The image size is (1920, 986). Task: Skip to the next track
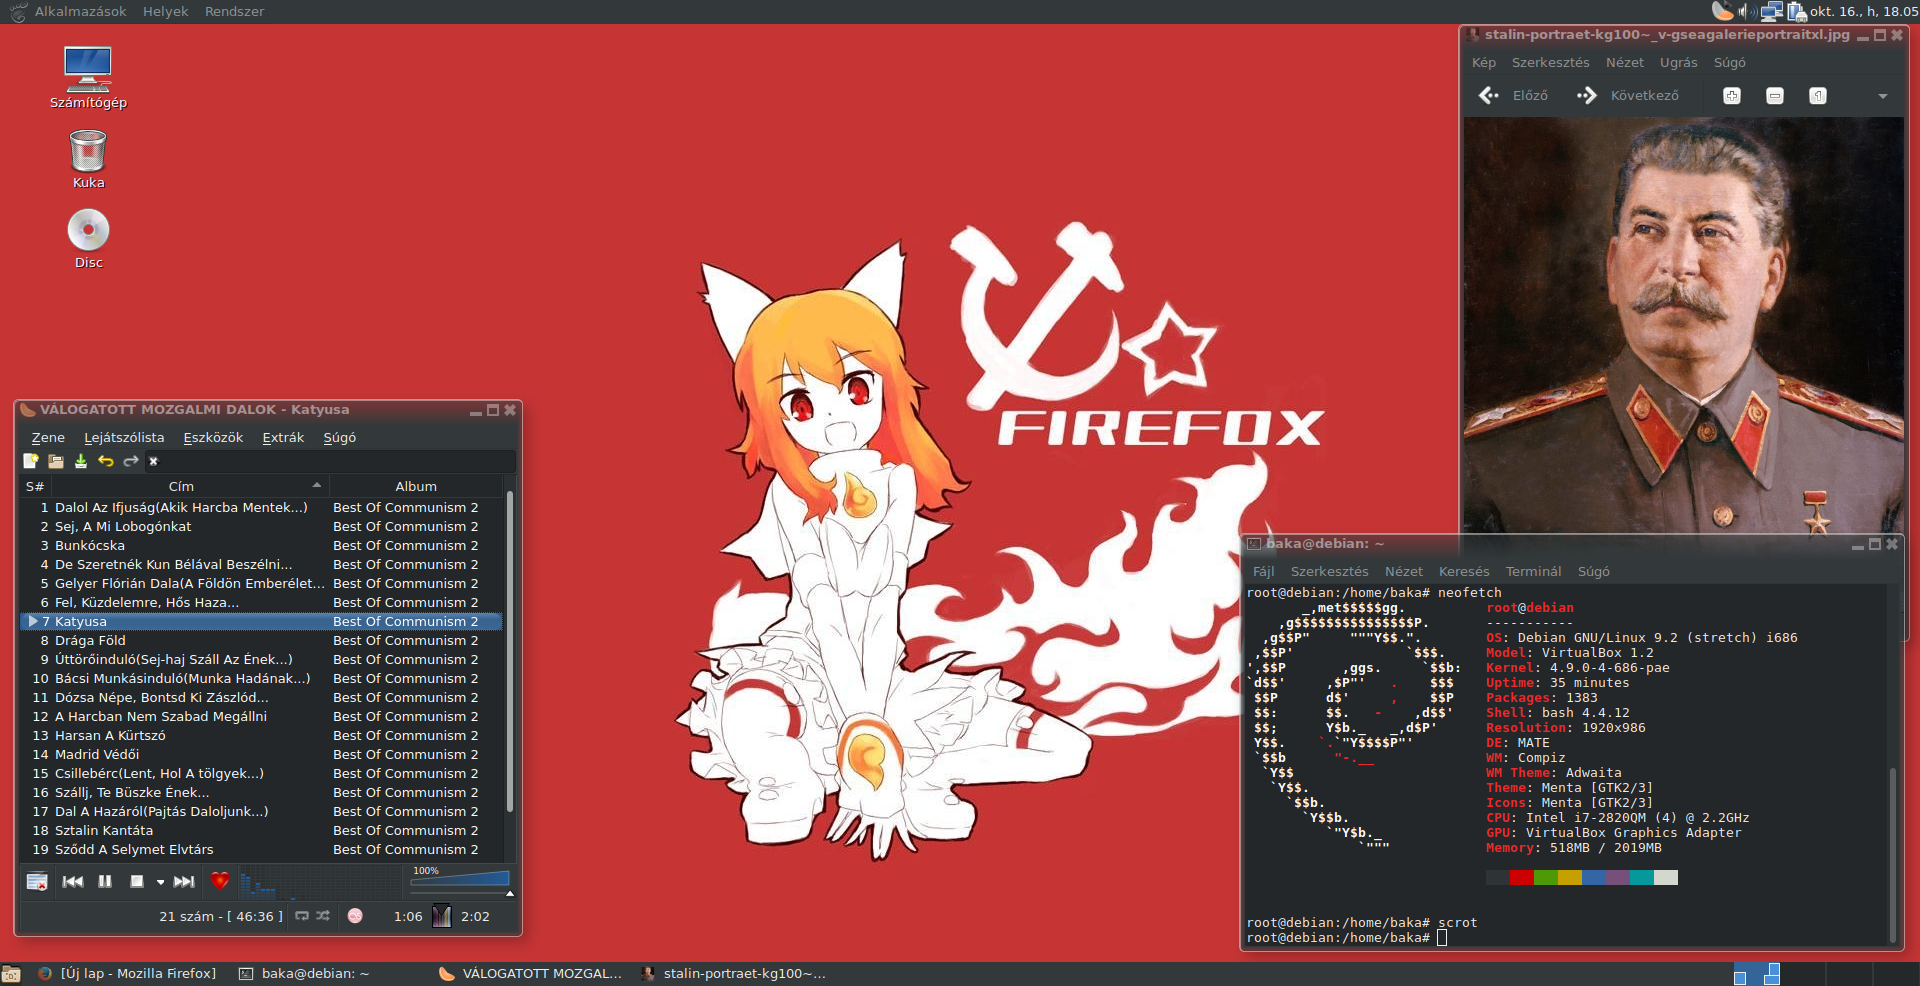(184, 881)
